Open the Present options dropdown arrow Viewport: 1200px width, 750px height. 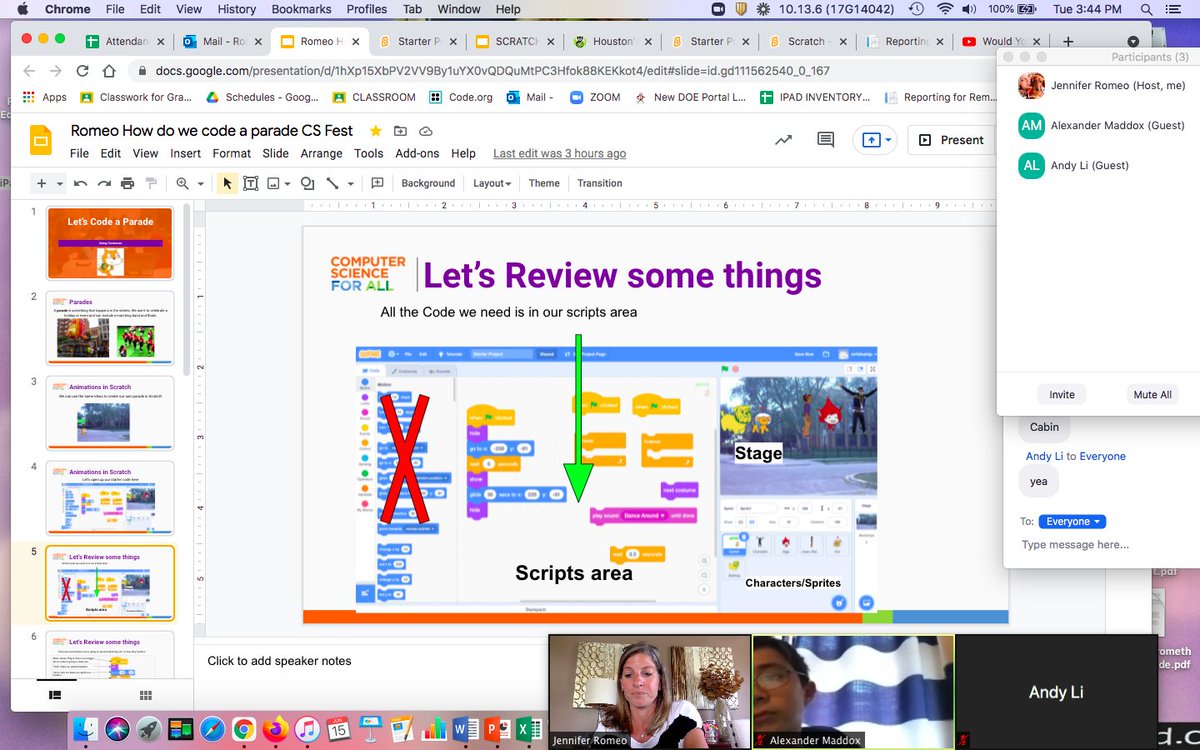887,140
